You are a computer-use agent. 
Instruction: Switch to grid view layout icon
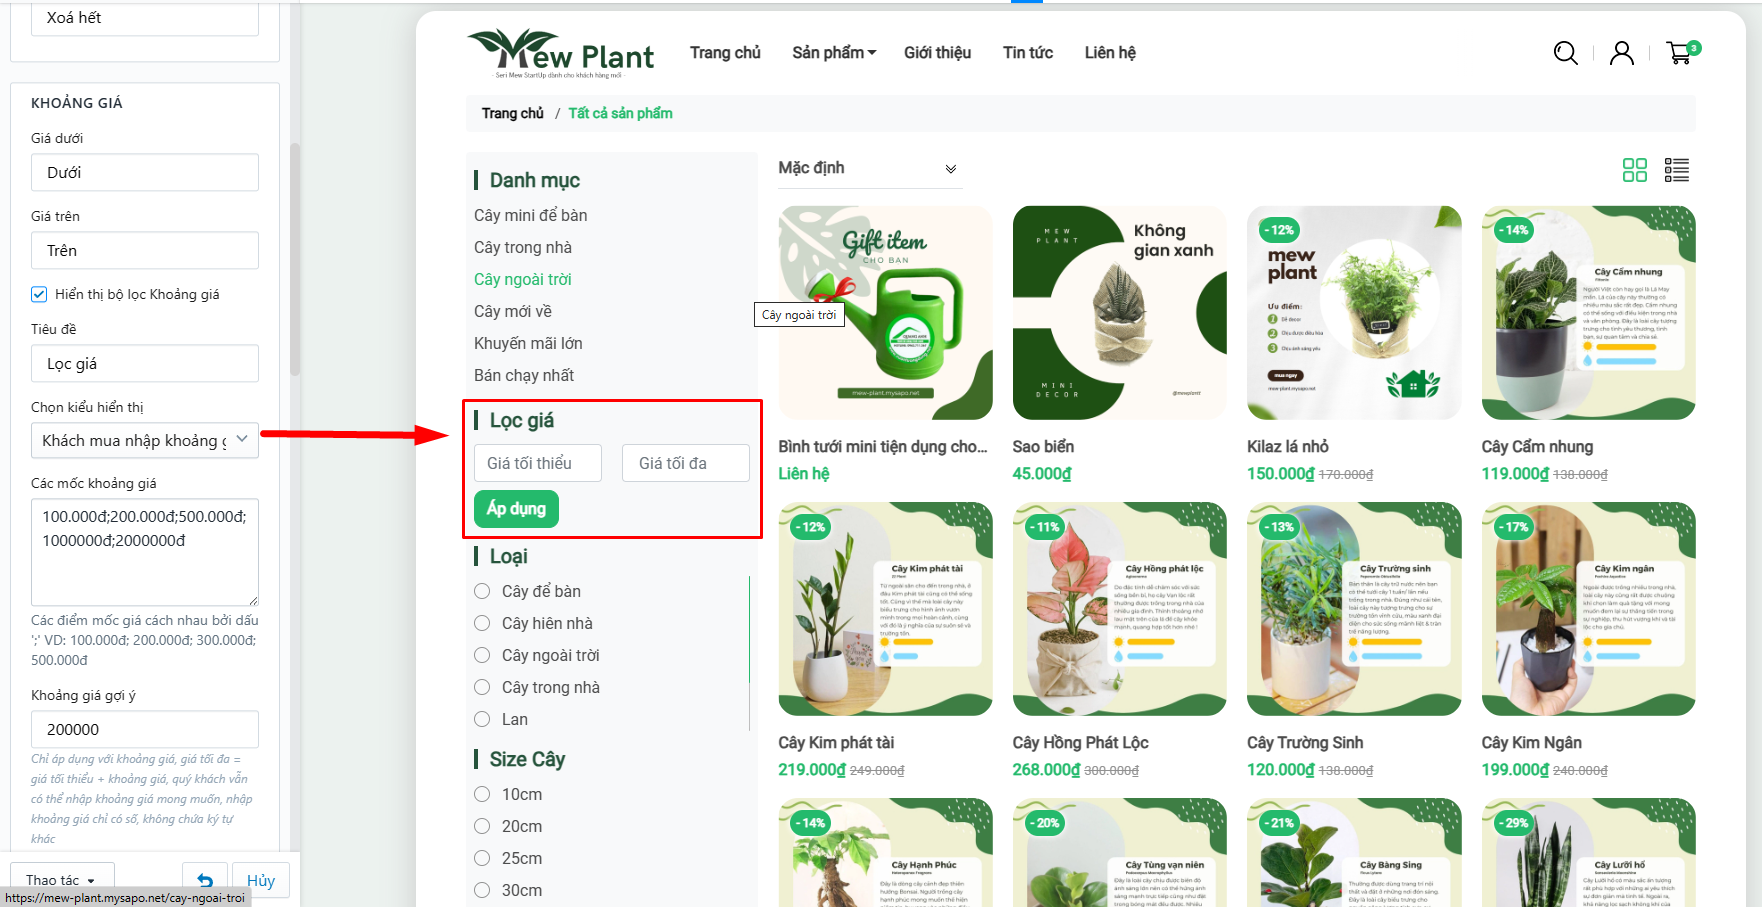(1635, 170)
